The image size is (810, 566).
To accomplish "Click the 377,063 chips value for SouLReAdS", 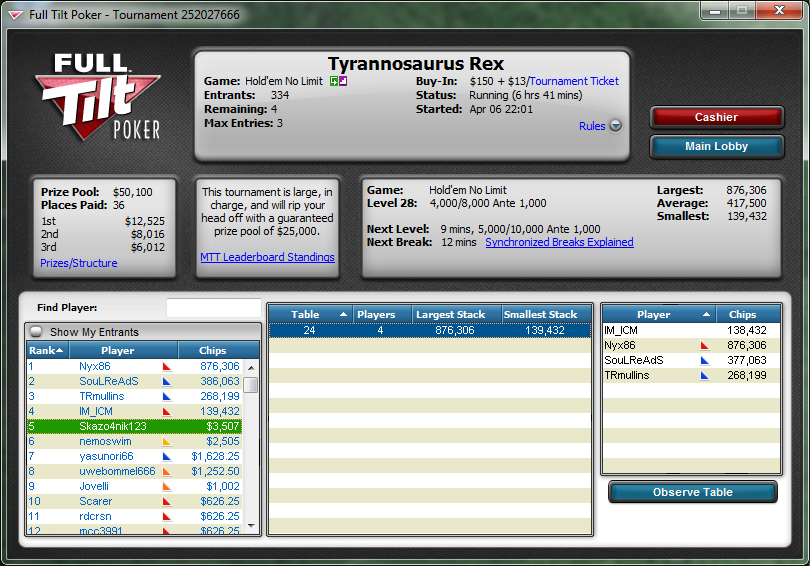I will pyautogui.click(x=746, y=360).
